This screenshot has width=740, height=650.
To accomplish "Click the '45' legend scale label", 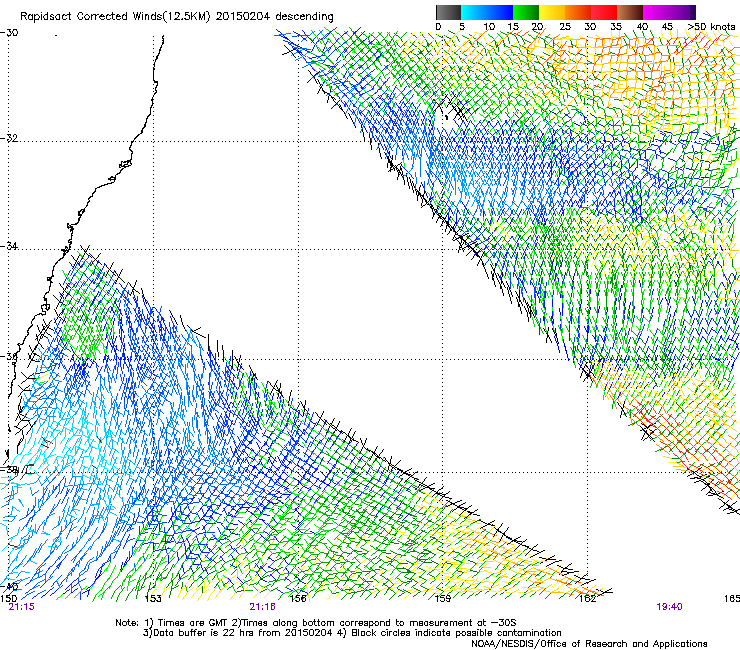I will 667,27.
